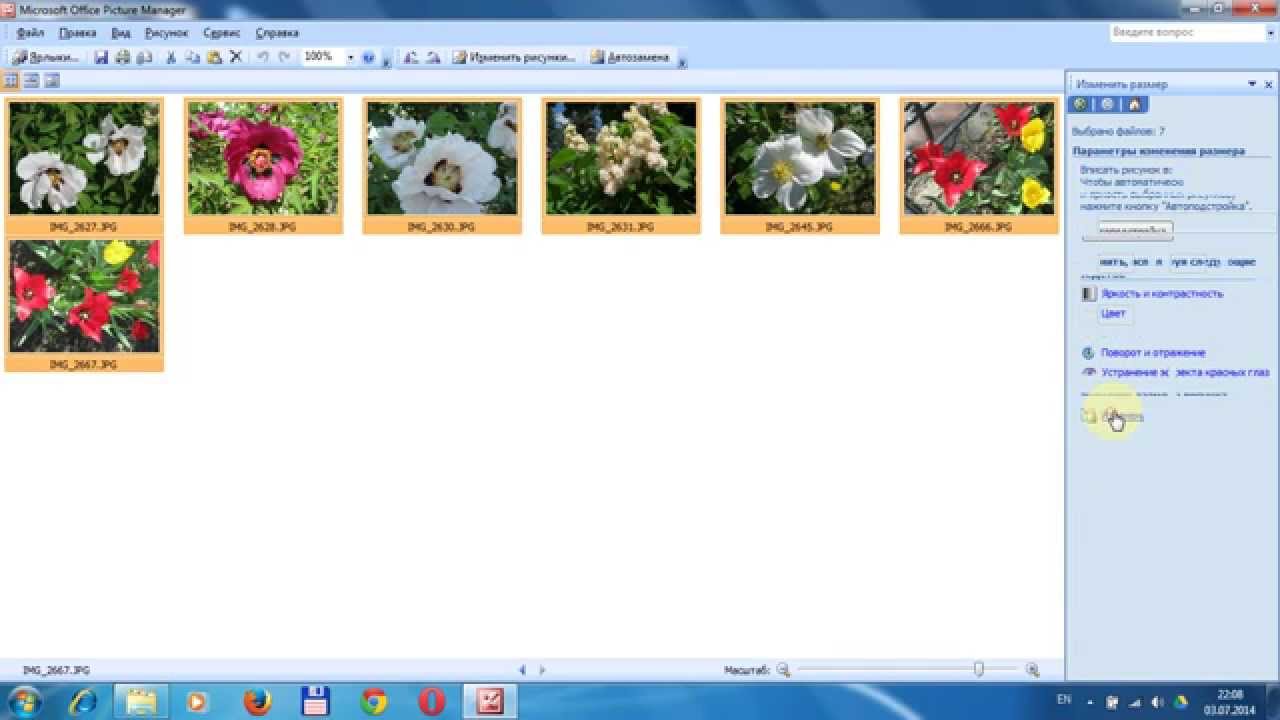Screen dimensions: 1280x720
Task: Click the Print icon in toolbar
Action: 123,57
